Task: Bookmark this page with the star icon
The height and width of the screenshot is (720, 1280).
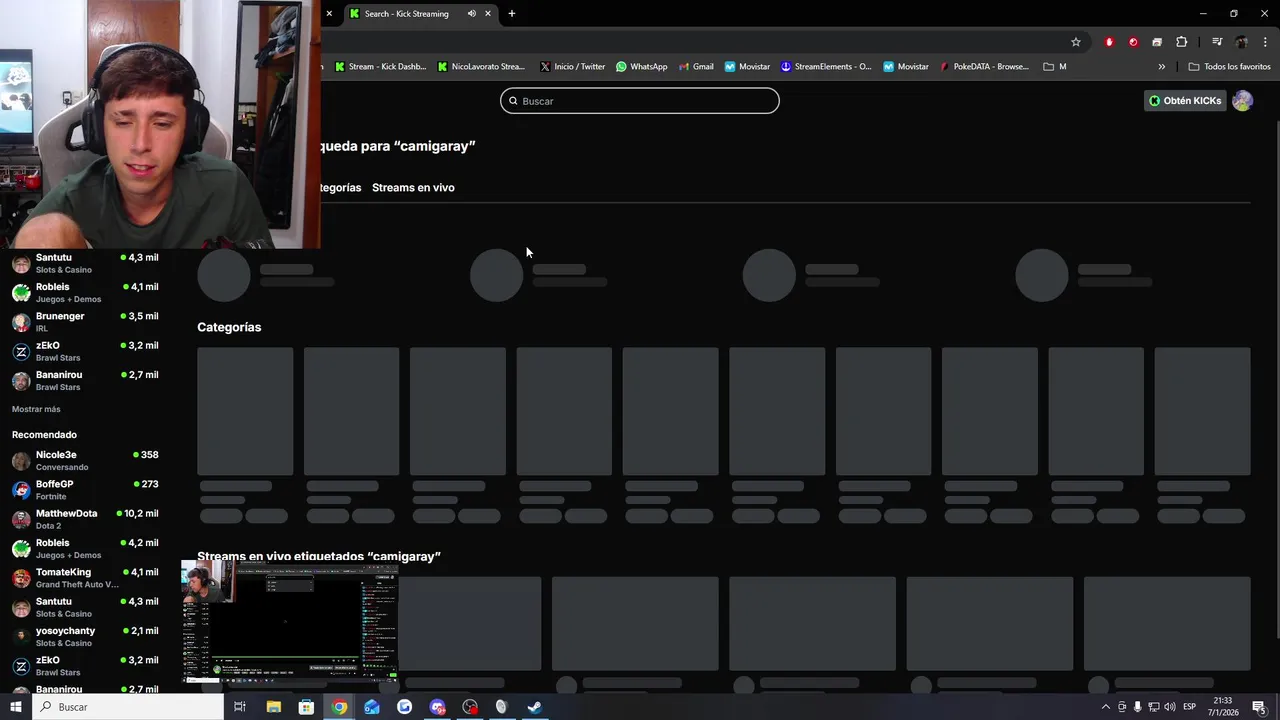Action: coord(1076,42)
